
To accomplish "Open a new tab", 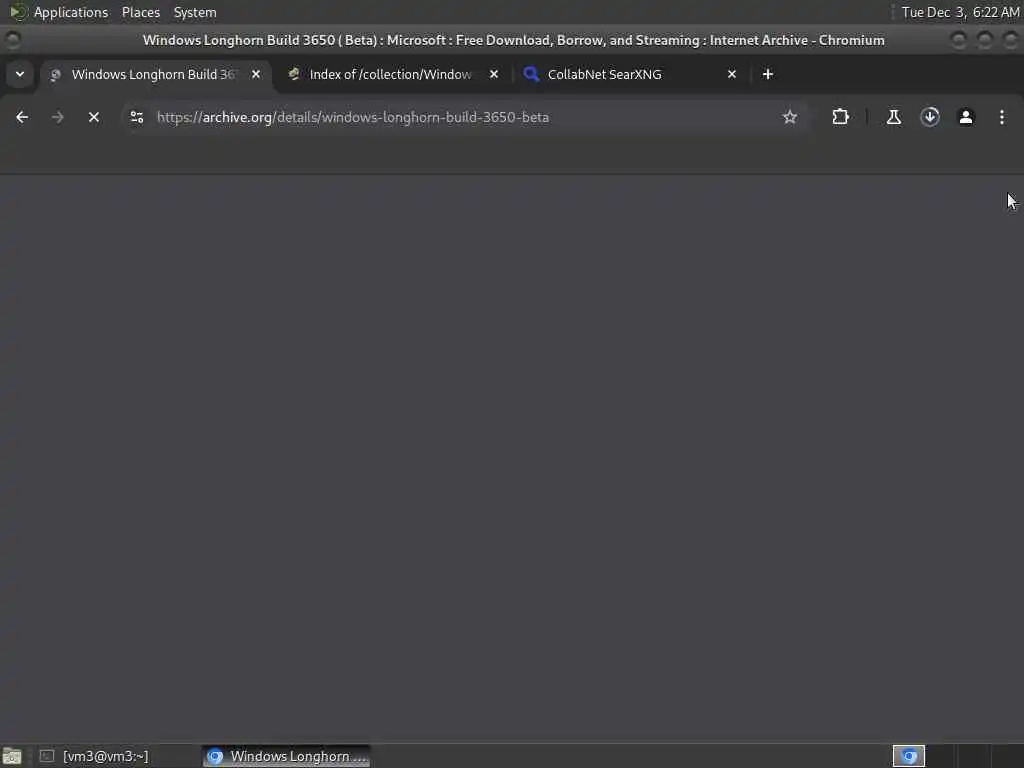I will [x=768, y=74].
